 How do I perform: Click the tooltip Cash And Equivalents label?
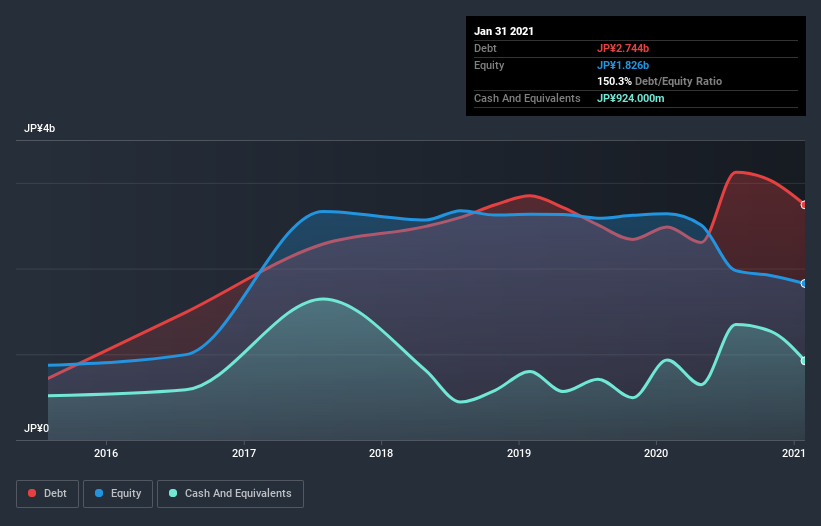[x=527, y=98]
